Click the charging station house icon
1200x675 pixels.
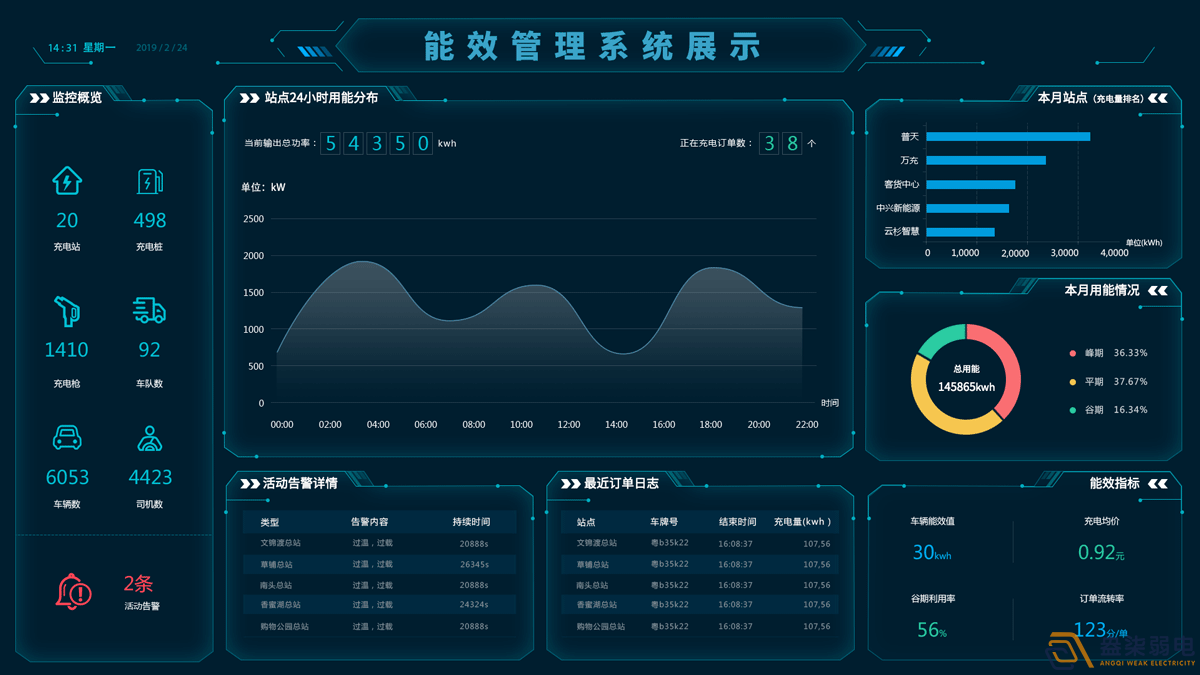click(67, 181)
